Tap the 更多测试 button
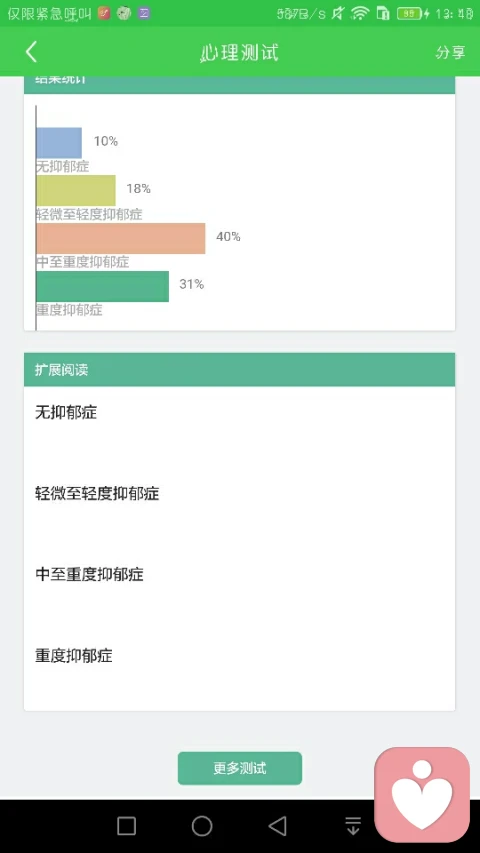The image size is (480, 853). point(240,768)
